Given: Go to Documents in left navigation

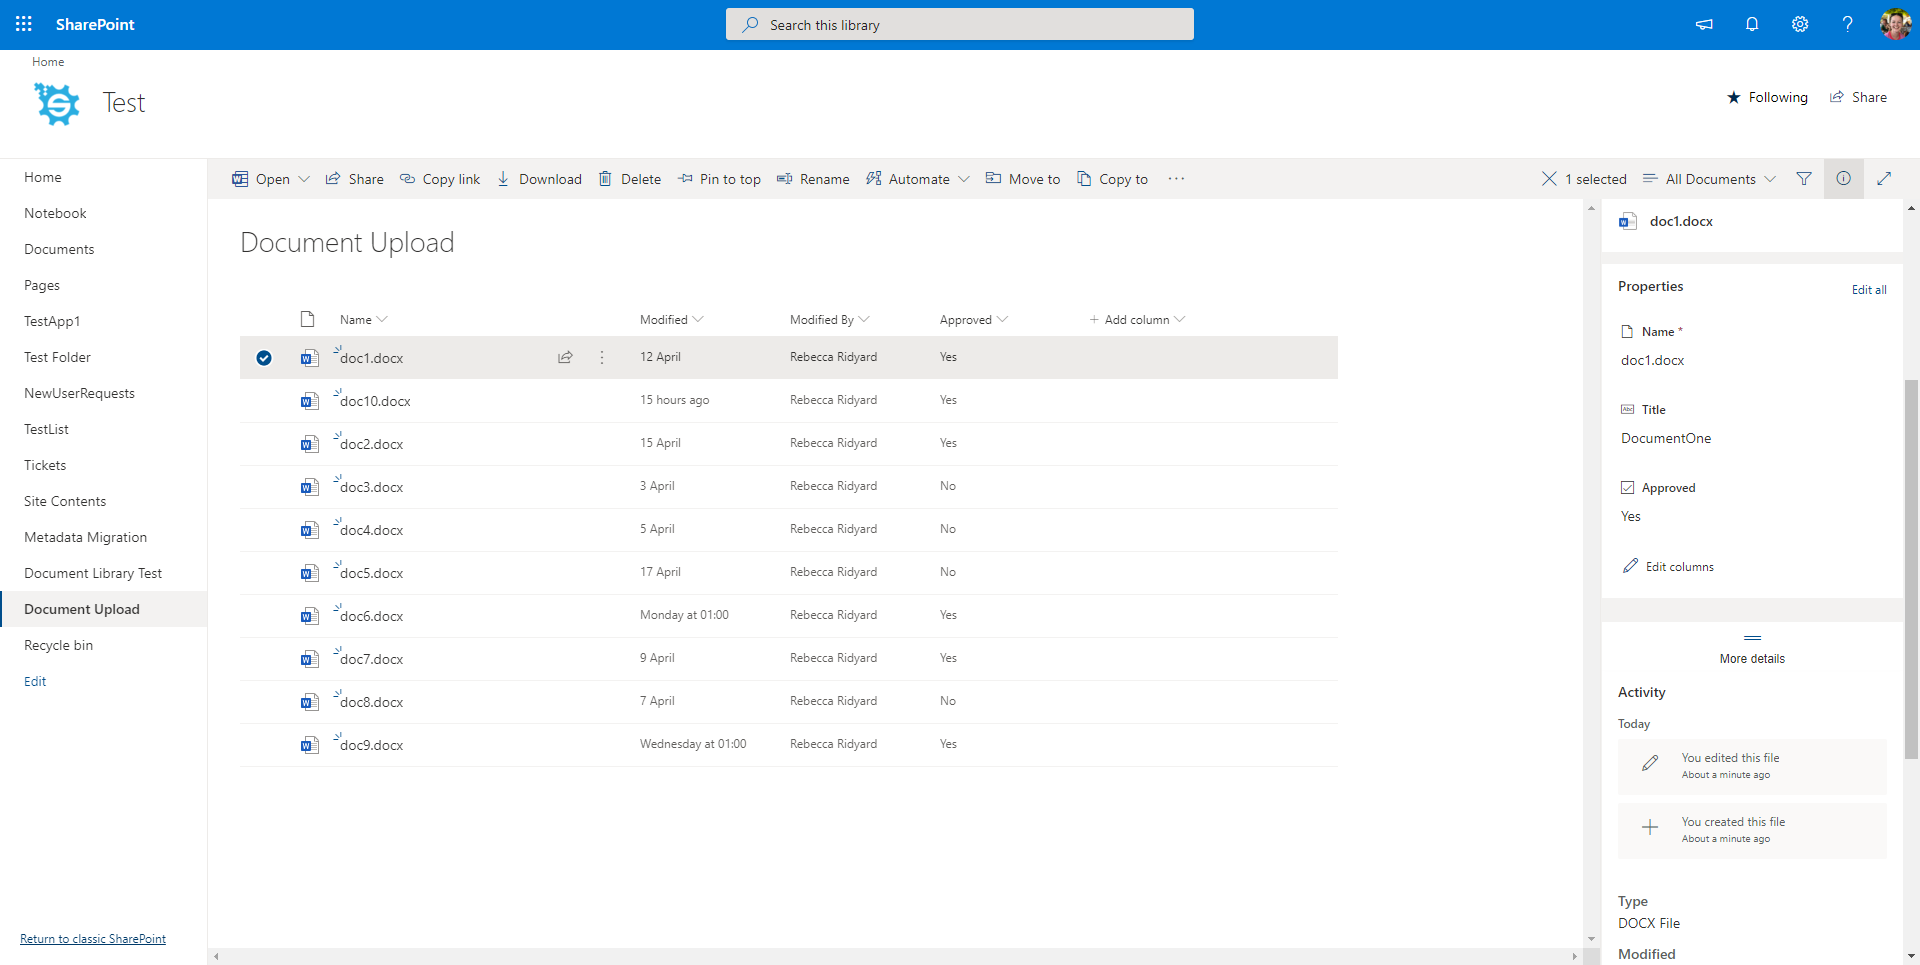Looking at the screenshot, I should click(59, 249).
